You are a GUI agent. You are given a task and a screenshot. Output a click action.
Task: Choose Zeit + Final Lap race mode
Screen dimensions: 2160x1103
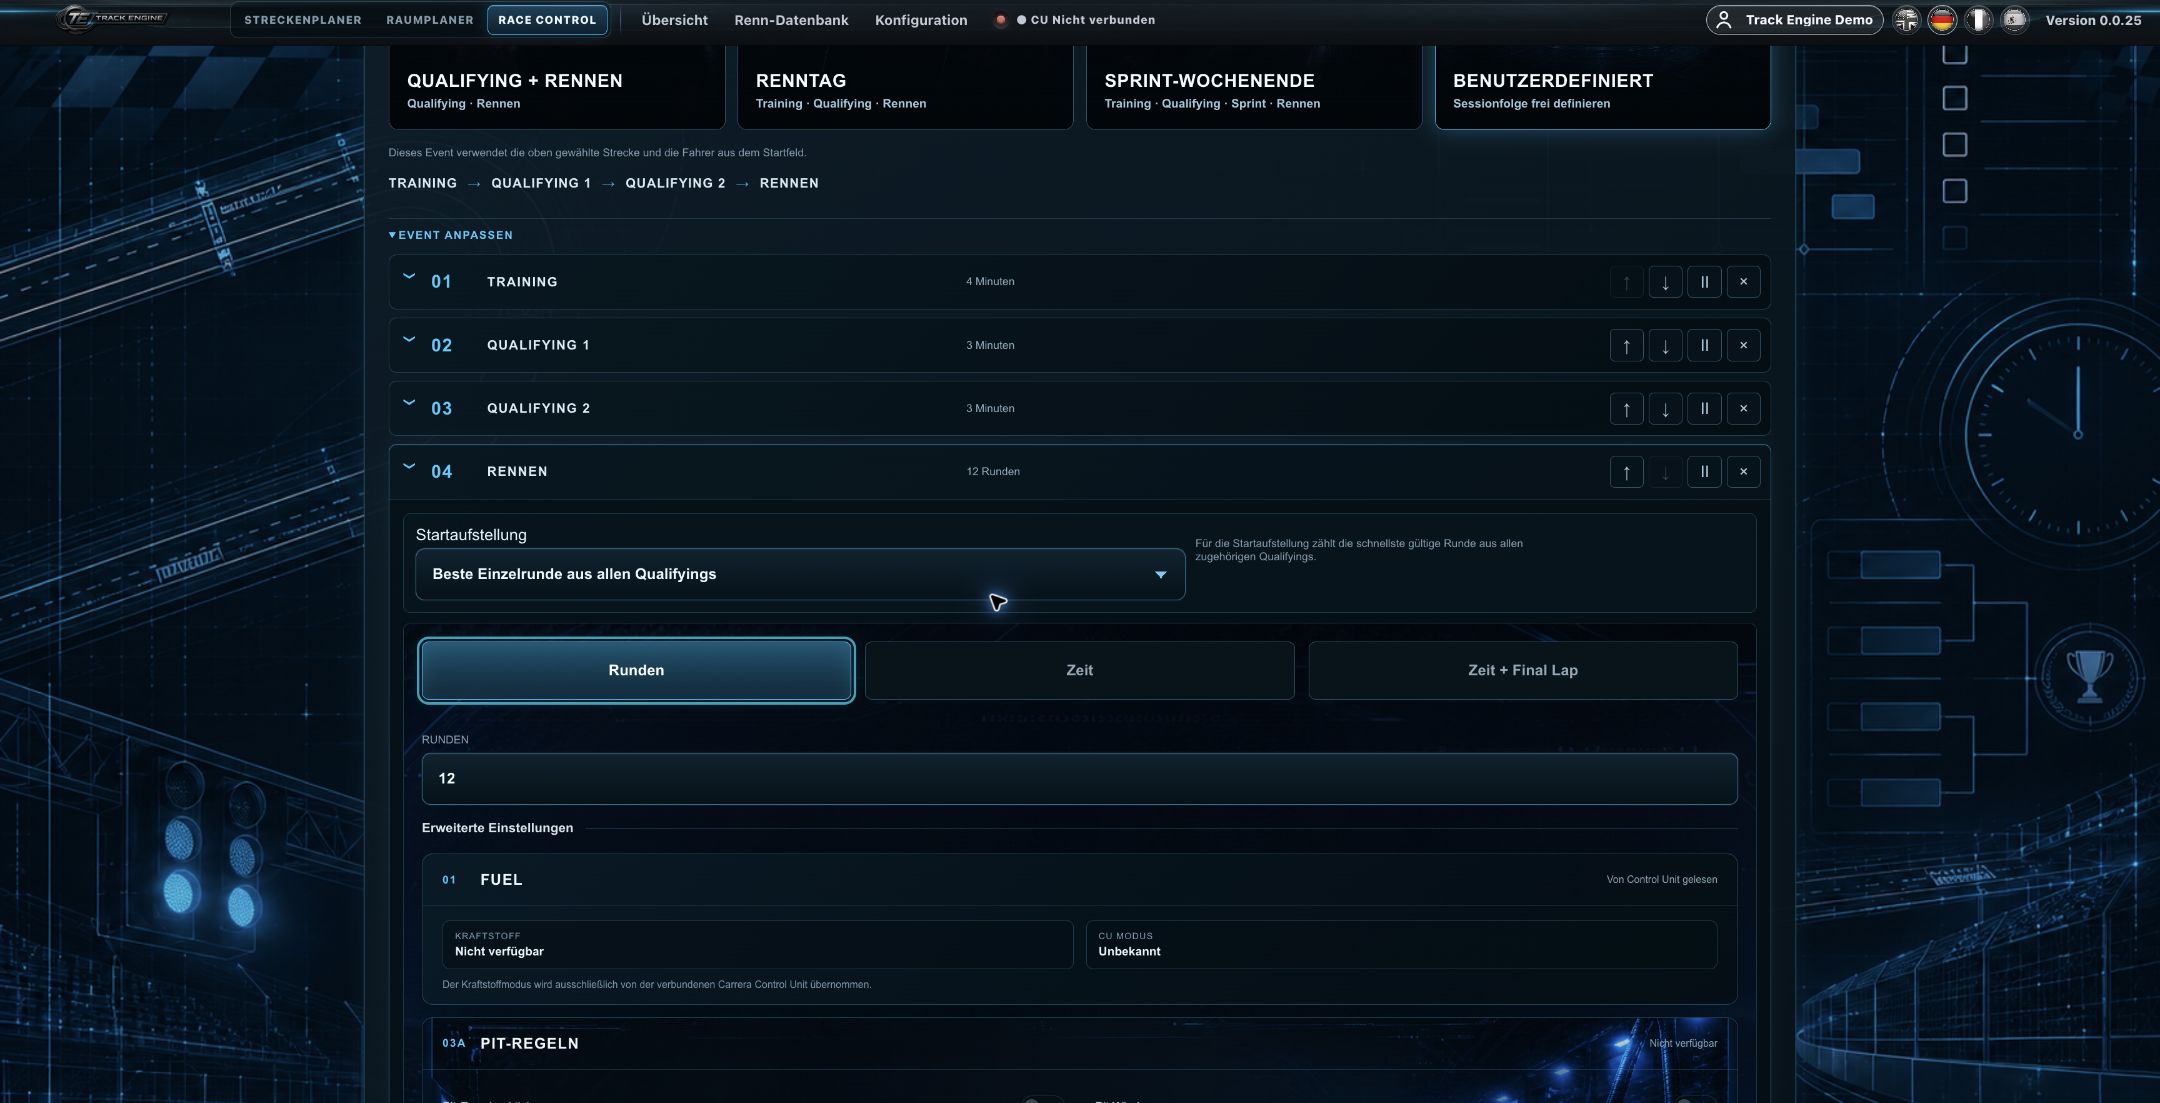[x=1522, y=670]
